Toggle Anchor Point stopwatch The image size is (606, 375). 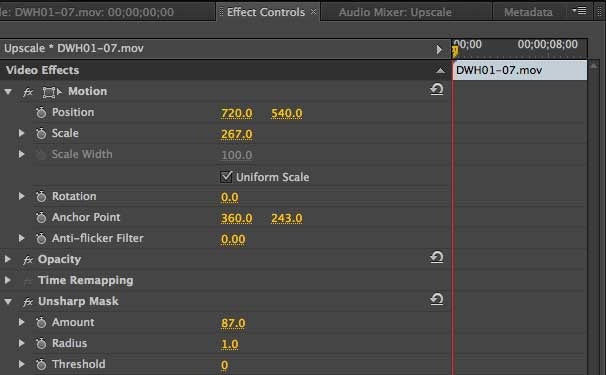point(41,218)
